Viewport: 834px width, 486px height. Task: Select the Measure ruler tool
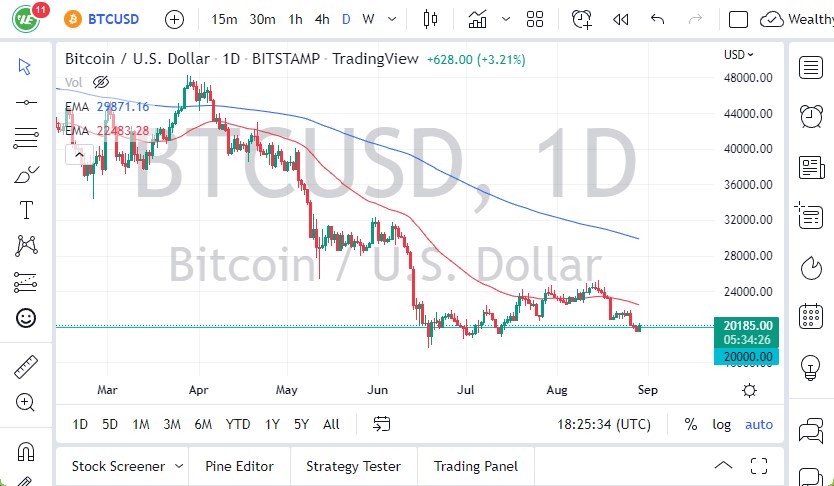[26, 367]
